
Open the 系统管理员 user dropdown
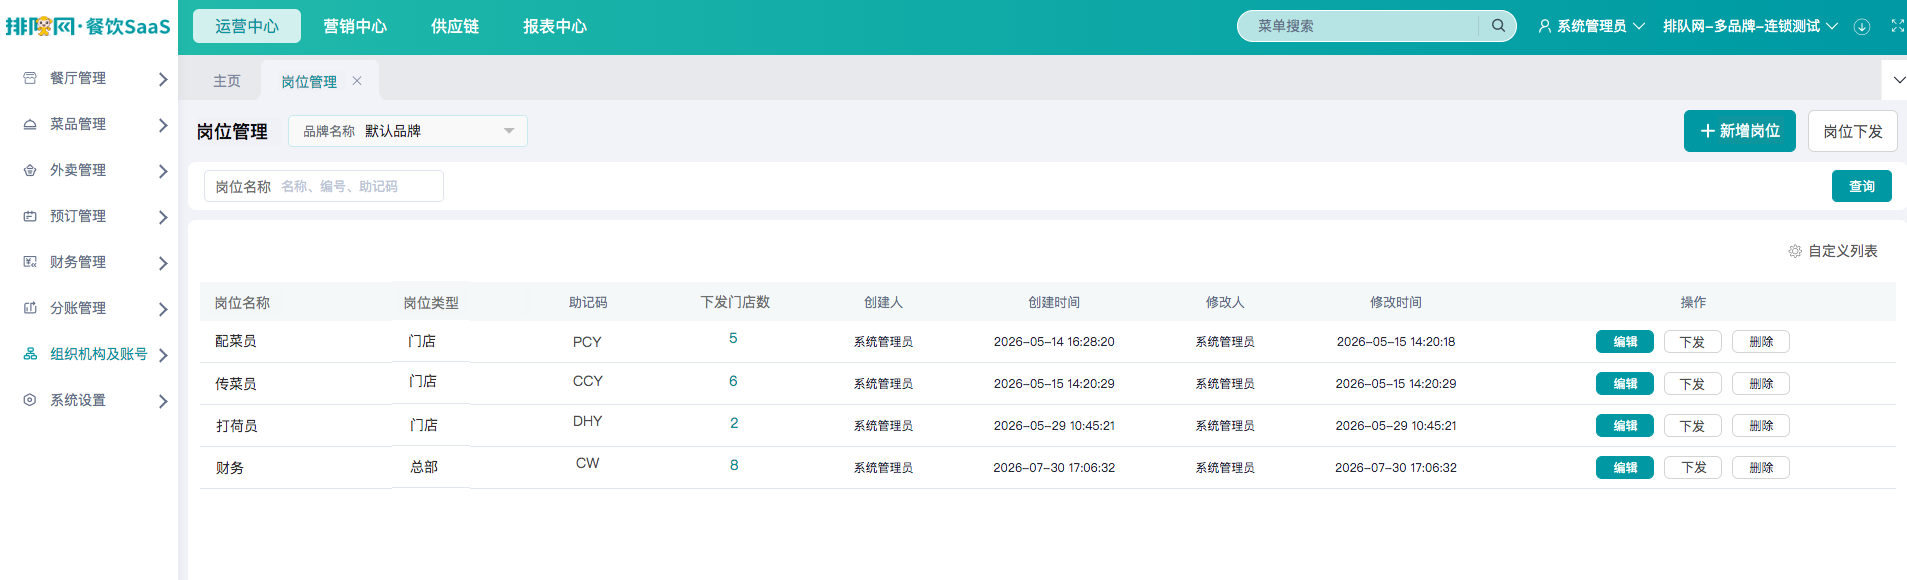pos(1591,26)
